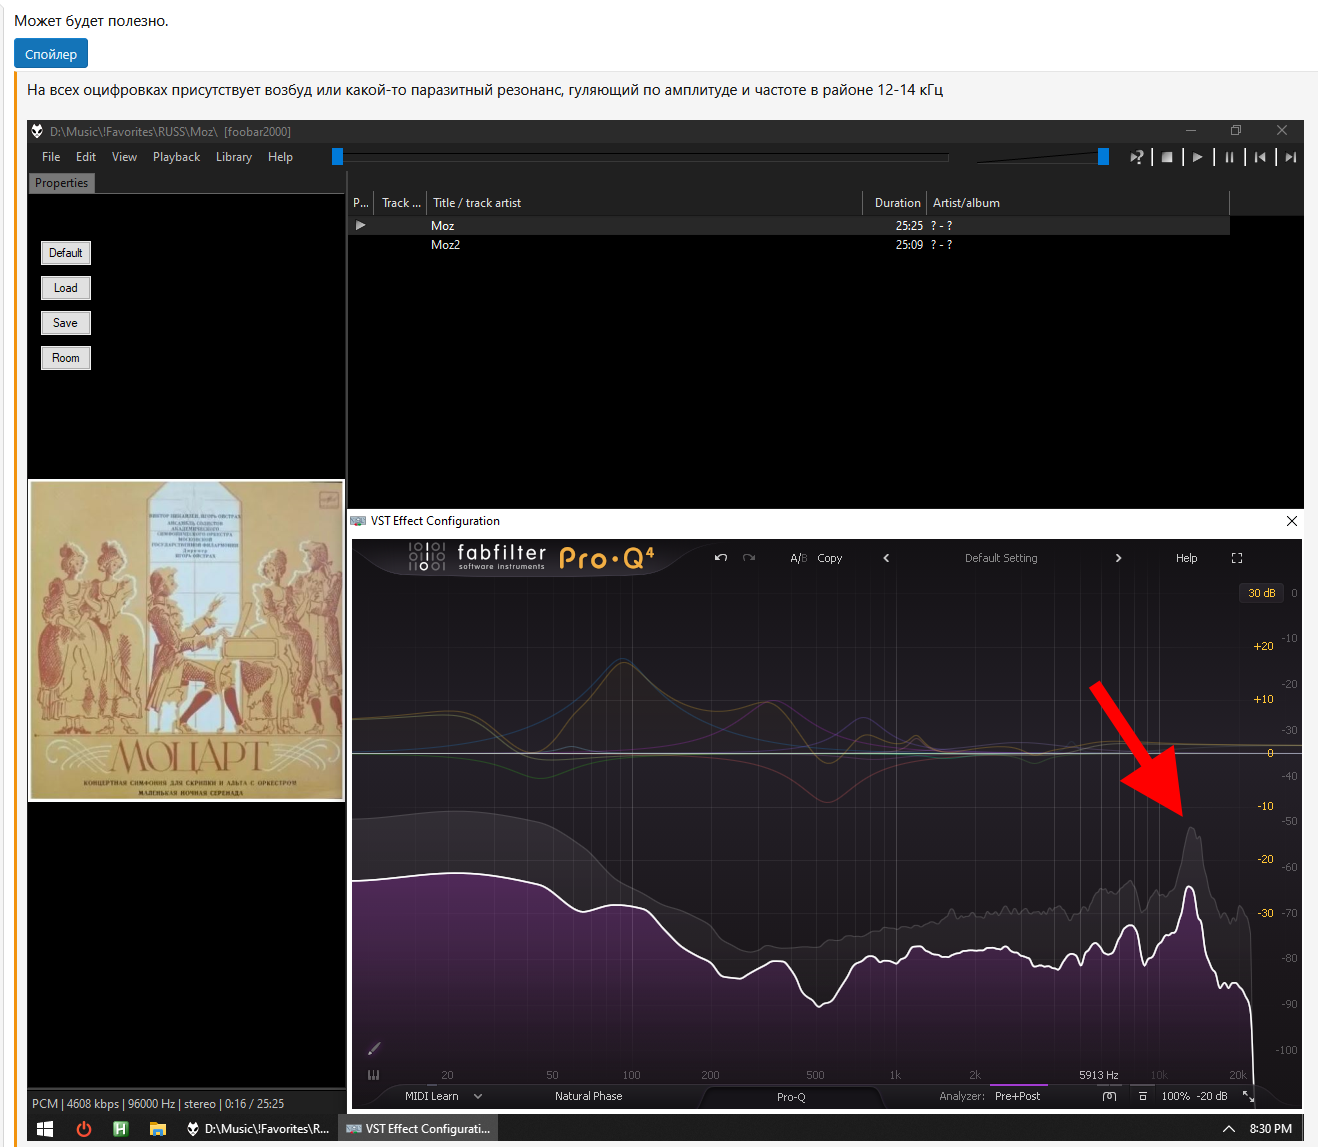The width and height of the screenshot is (1318, 1147).
Task: Open the 30 dB display range selector
Action: coord(1262,593)
